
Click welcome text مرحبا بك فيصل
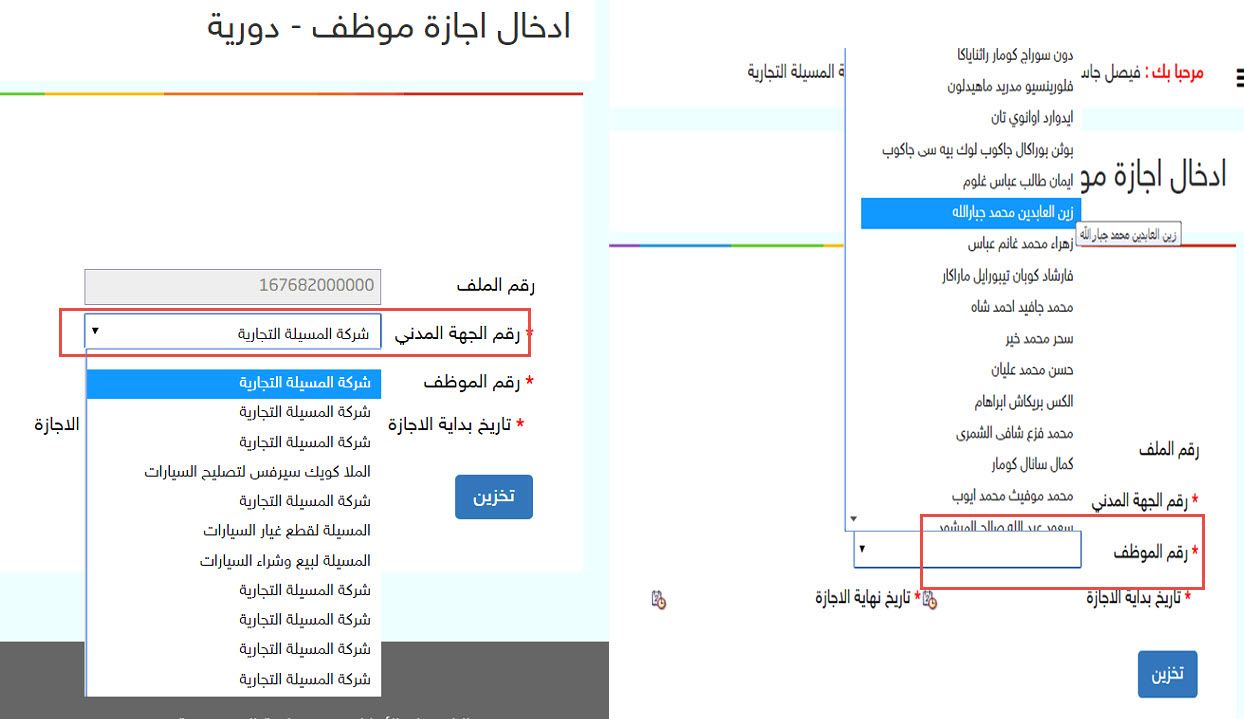[x=1140, y=73]
